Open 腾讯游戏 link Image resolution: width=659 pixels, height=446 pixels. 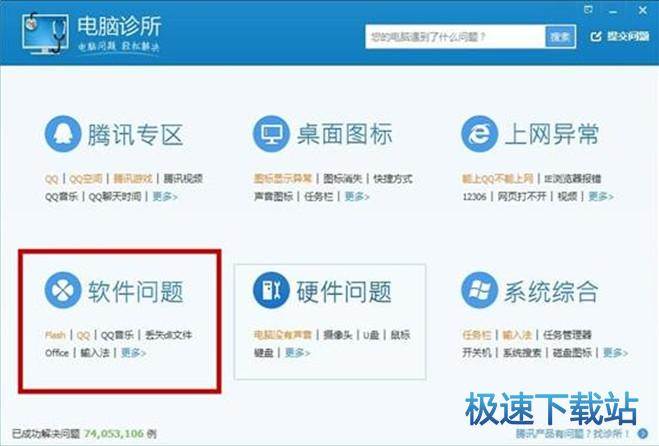coord(132,179)
